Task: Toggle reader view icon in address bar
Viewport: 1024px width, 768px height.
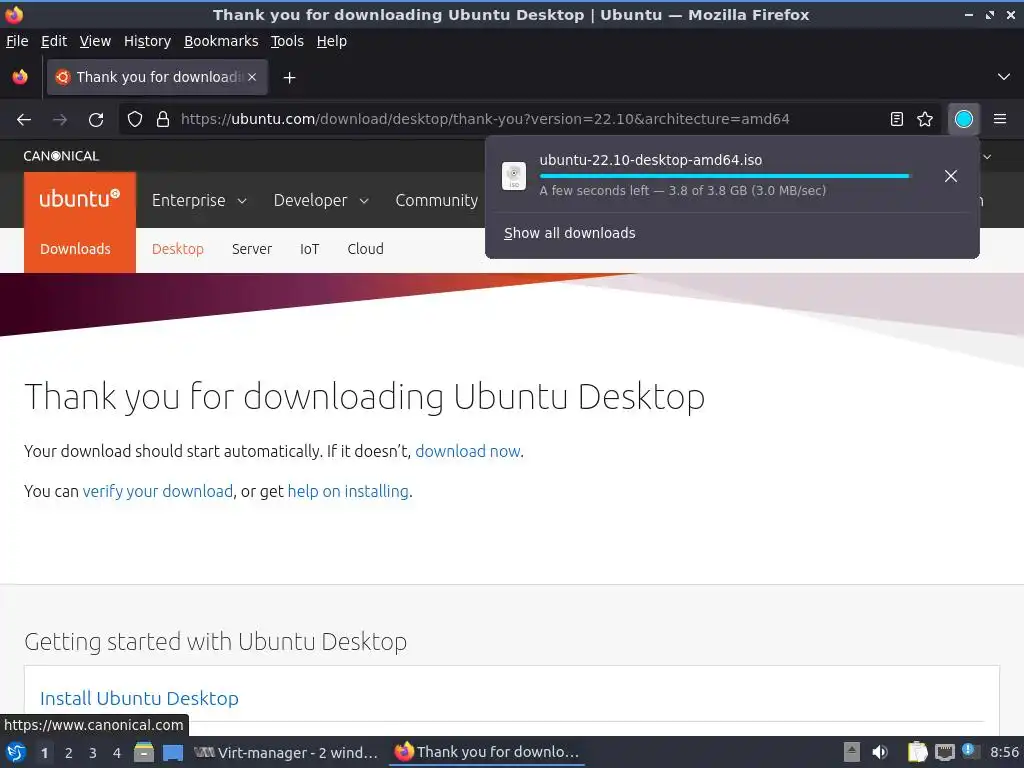Action: 897,119
